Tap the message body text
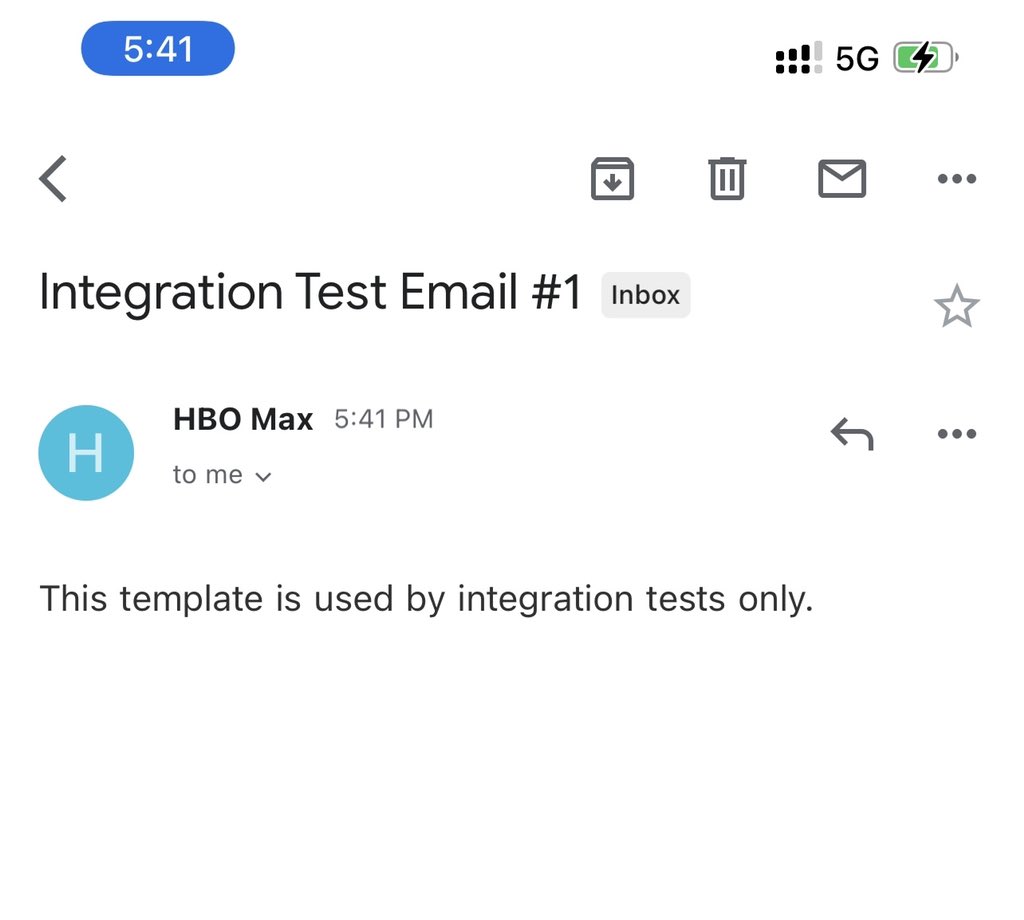 (426, 599)
